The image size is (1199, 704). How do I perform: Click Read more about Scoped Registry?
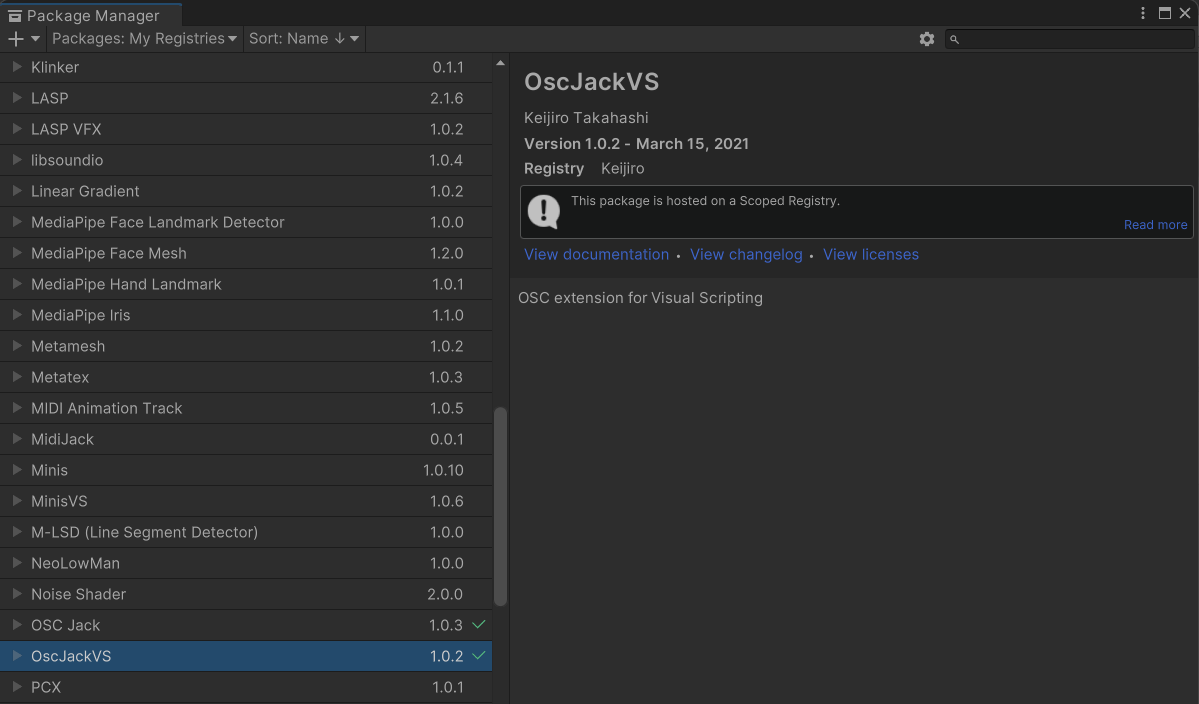click(x=1155, y=225)
